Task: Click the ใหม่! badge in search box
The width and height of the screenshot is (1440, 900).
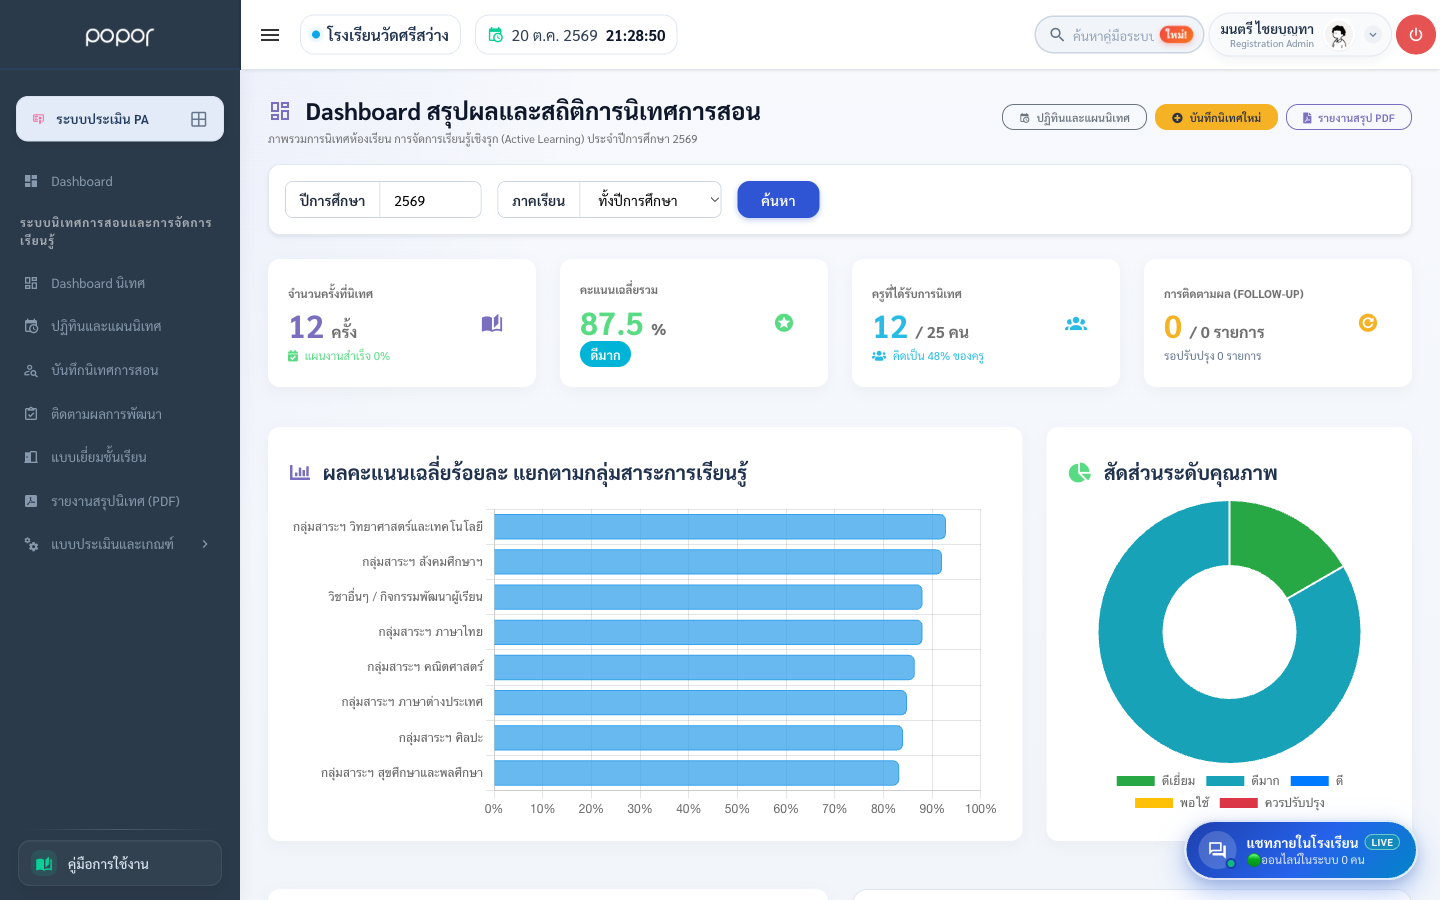Action: click(x=1176, y=35)
